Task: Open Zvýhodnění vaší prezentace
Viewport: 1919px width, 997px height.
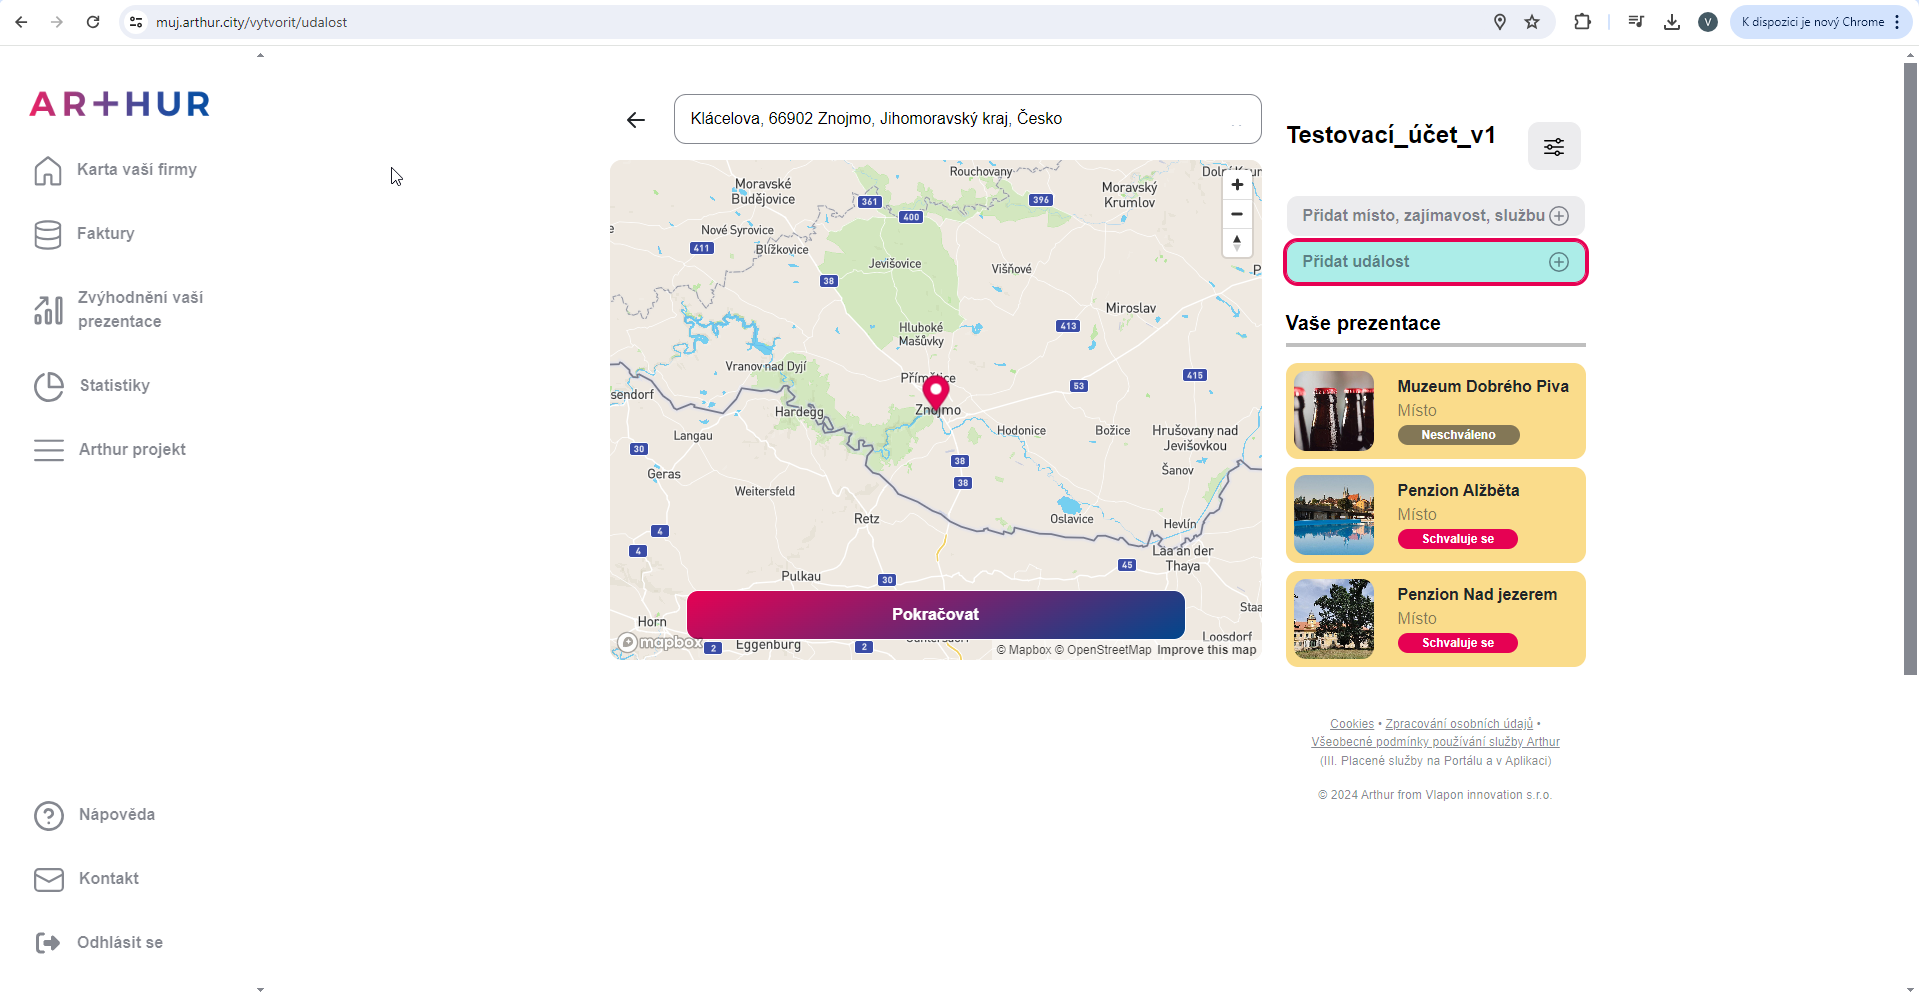Action: click(140, 310)
